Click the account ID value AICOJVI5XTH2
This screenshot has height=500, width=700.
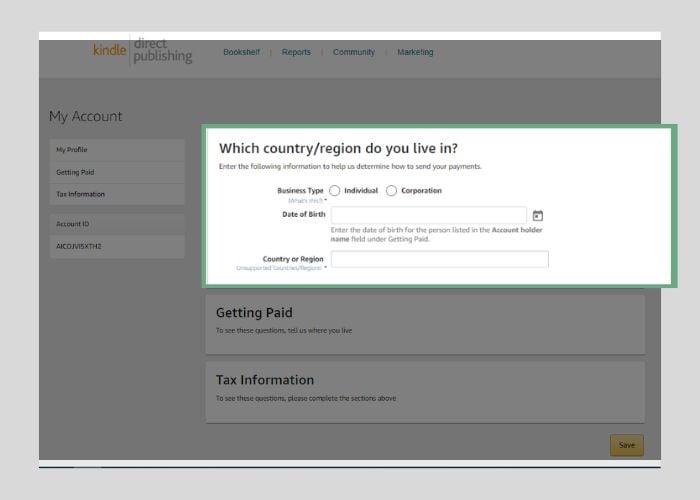tap(79, 246)
